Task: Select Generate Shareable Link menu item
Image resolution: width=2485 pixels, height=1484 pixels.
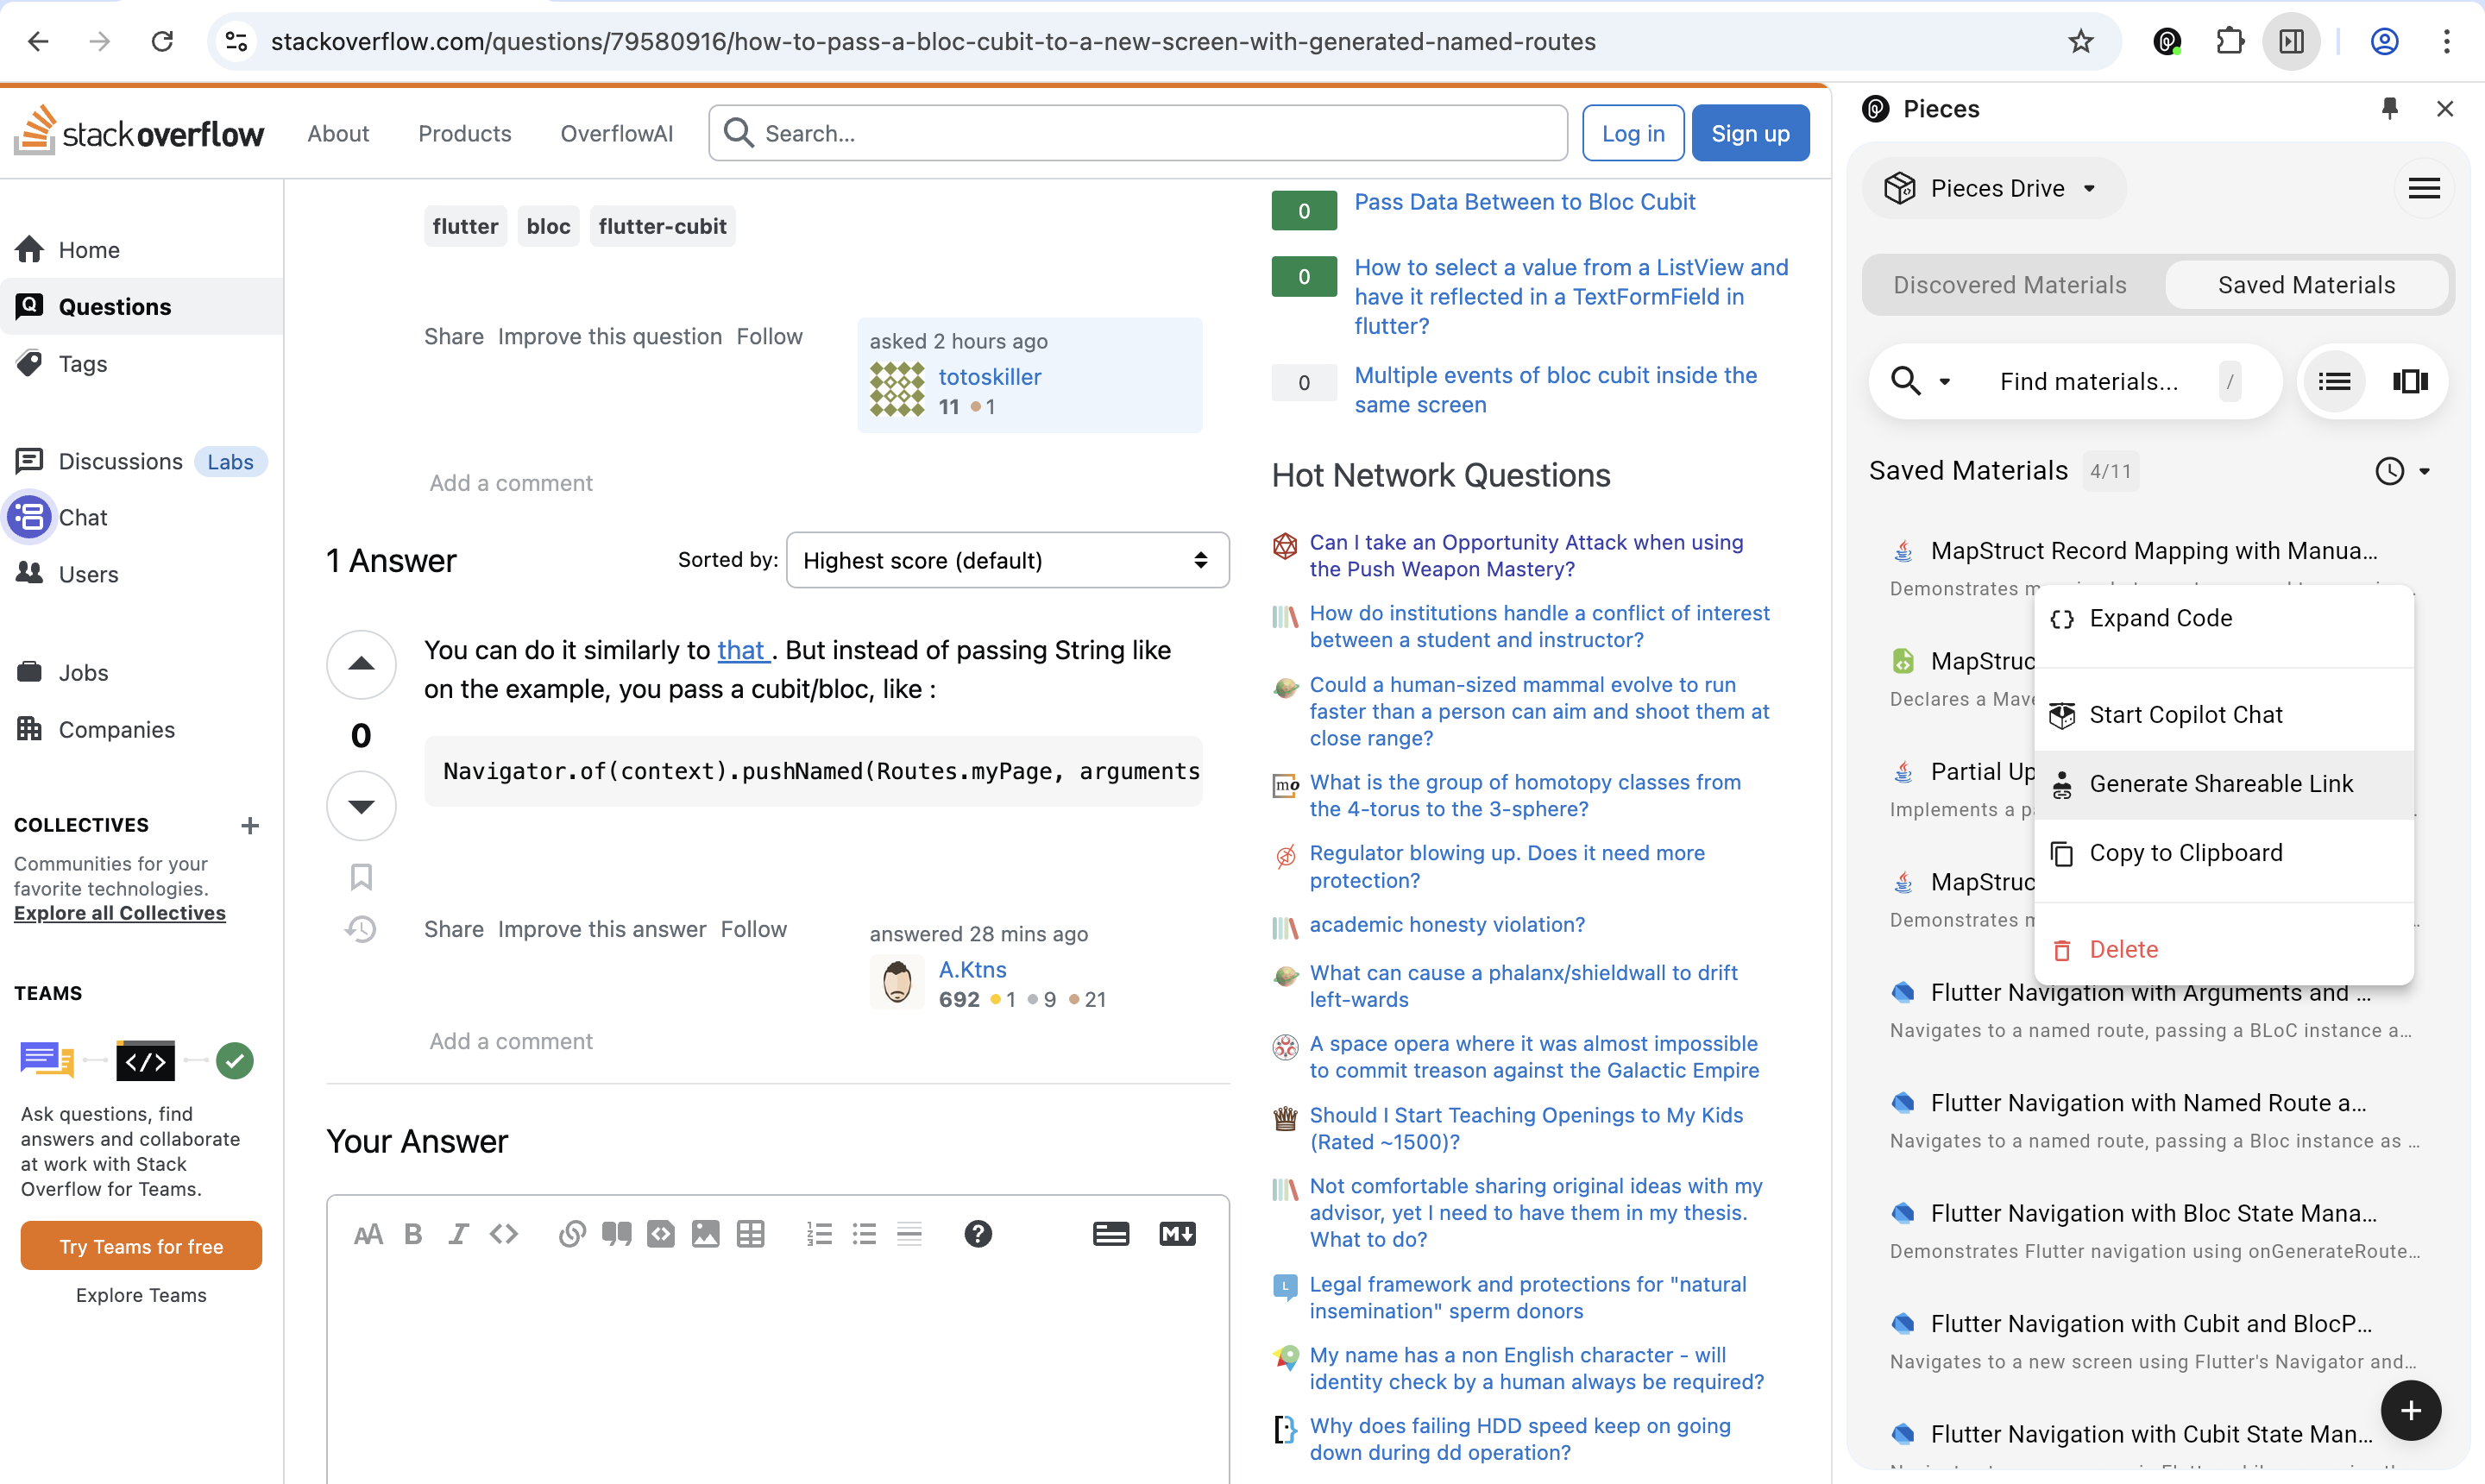Action: click(2223, 784)
